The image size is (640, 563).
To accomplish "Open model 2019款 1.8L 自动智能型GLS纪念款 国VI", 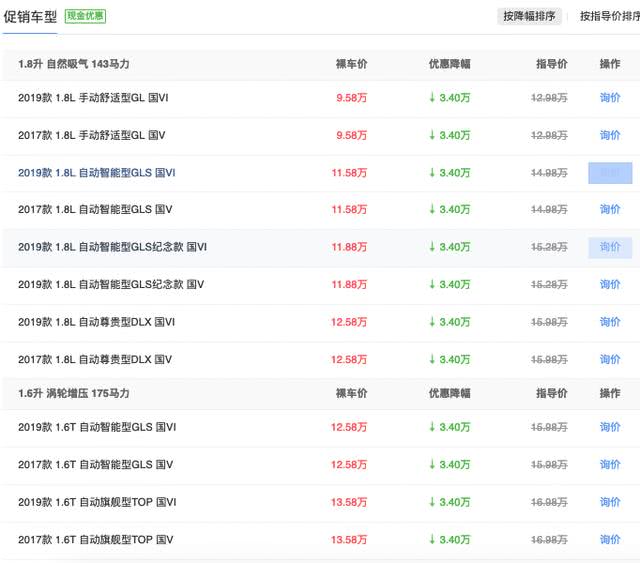I will (112, 247).
